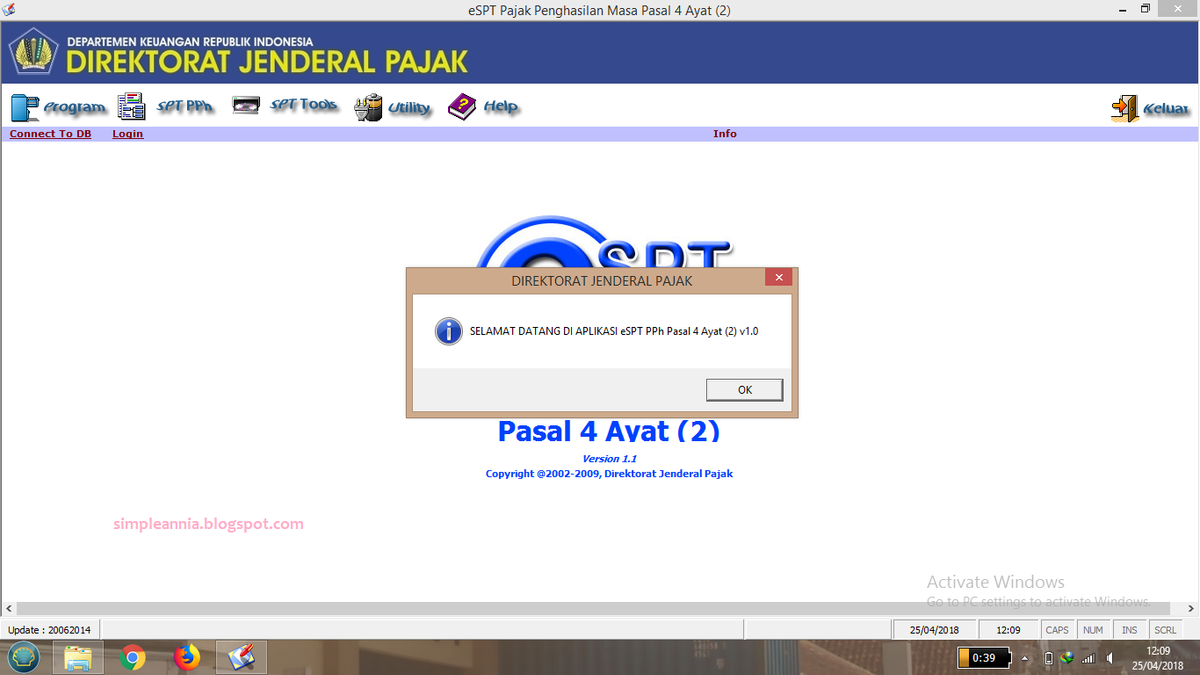The height and width of the screenshot is (675, 1200).
Task: Click the Connect To DB link
Action: 50,134
